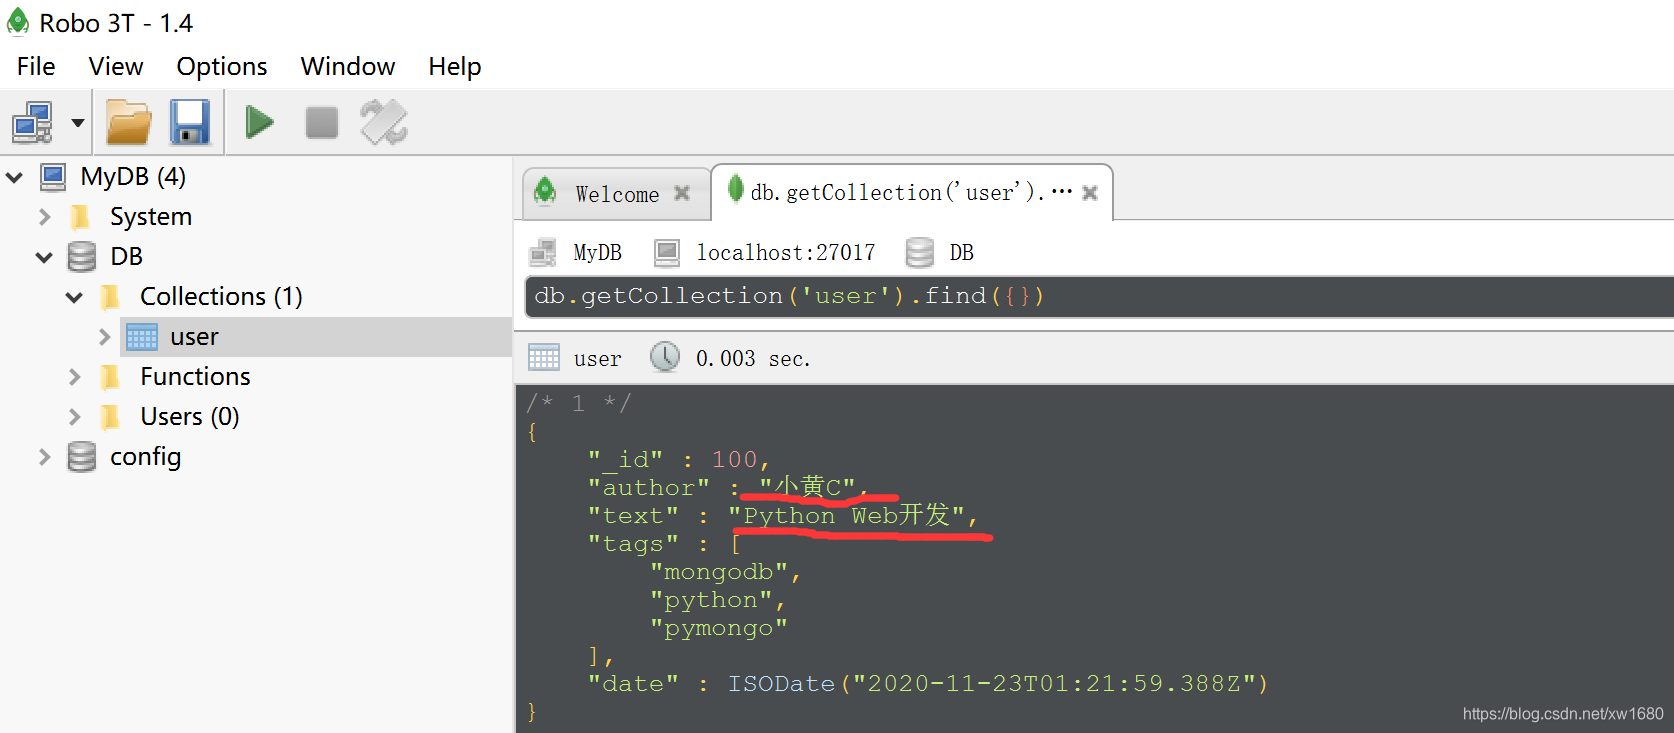Click the Welcome tab rocket icon
1674x733 pixels.
tap(545, 190)
